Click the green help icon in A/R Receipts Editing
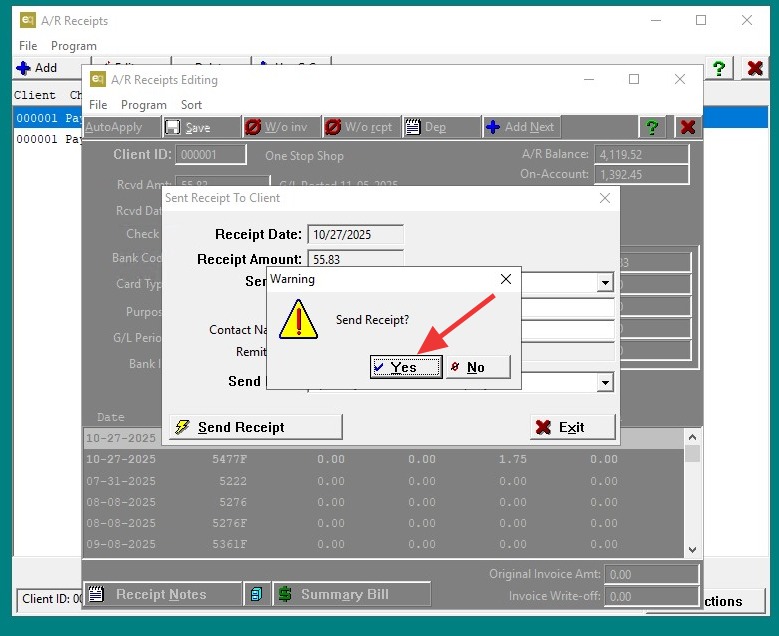779x636 pixels. [x=652, y=127]
